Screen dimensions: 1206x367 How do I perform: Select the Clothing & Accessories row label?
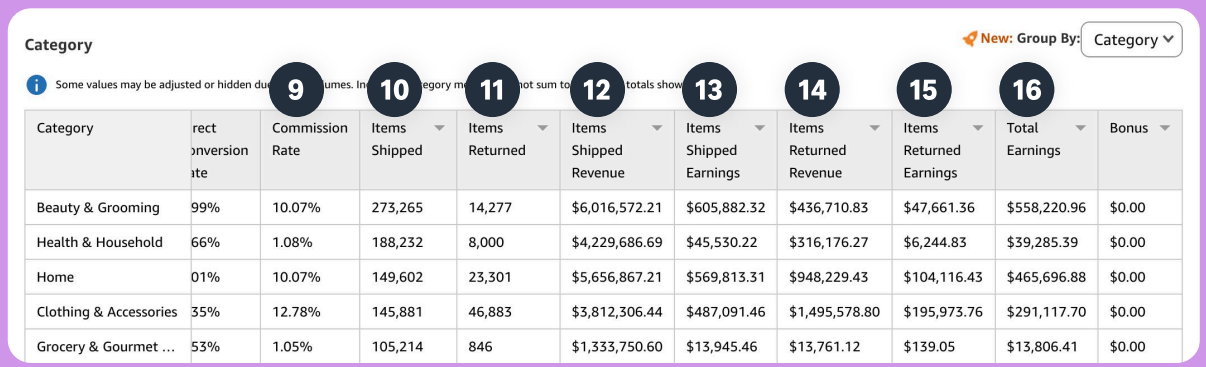pos(107,312)
